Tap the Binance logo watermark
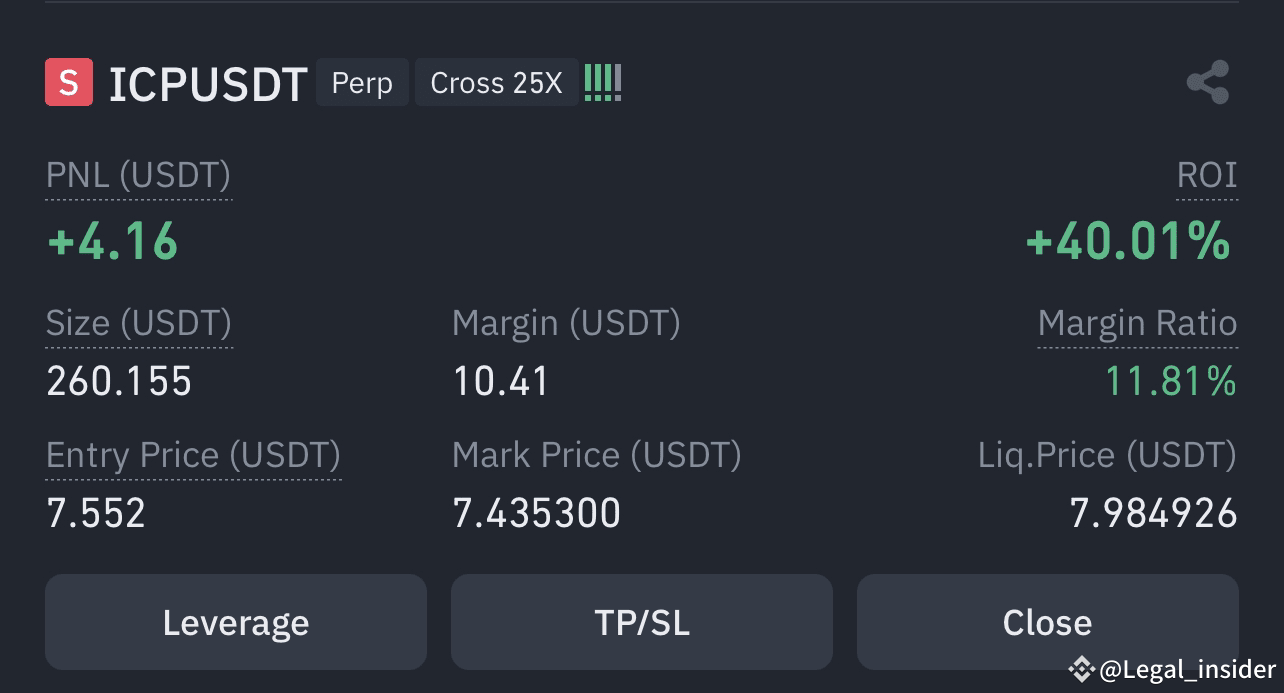The image size is (1284, 693). click(1081, 668)
